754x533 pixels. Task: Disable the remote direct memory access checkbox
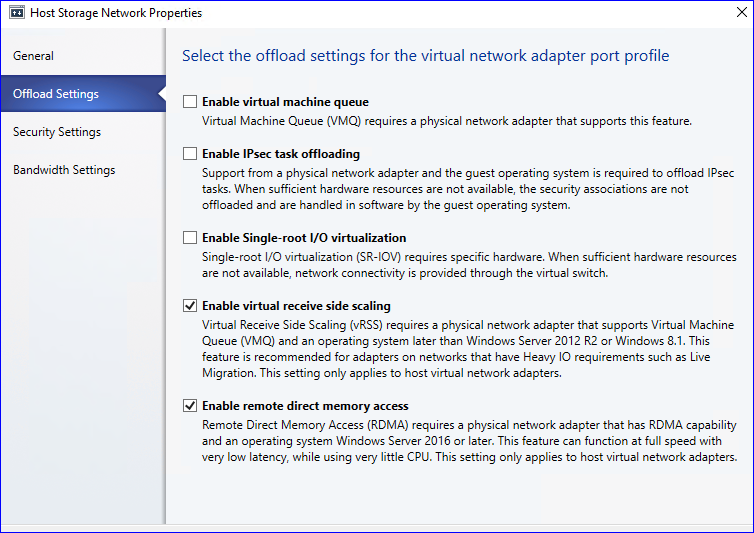(x=190, y=406)
